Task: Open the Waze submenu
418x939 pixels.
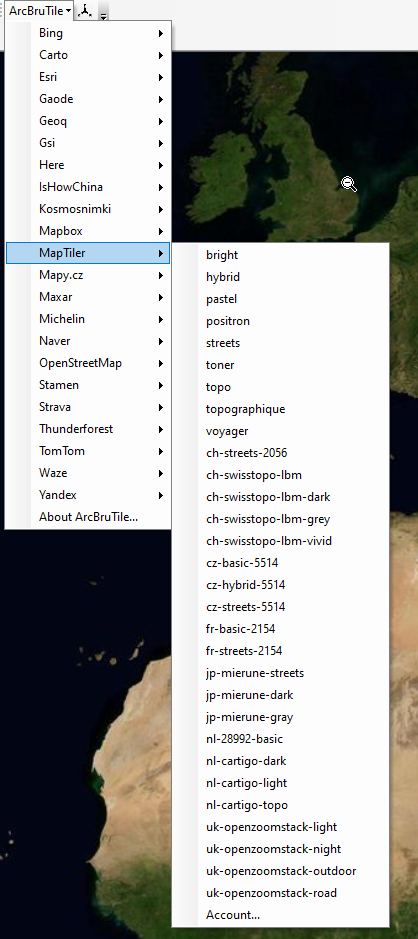Action: tap(88, 473)
